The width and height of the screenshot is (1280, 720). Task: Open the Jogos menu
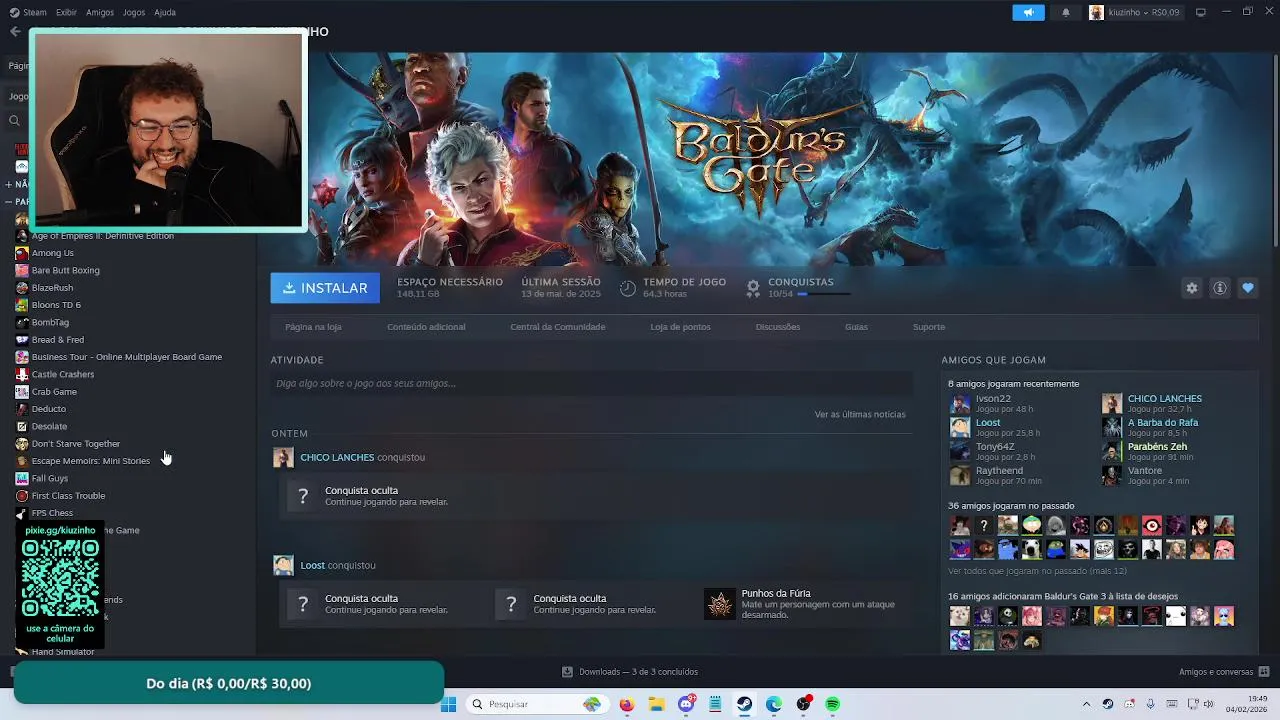134,12
